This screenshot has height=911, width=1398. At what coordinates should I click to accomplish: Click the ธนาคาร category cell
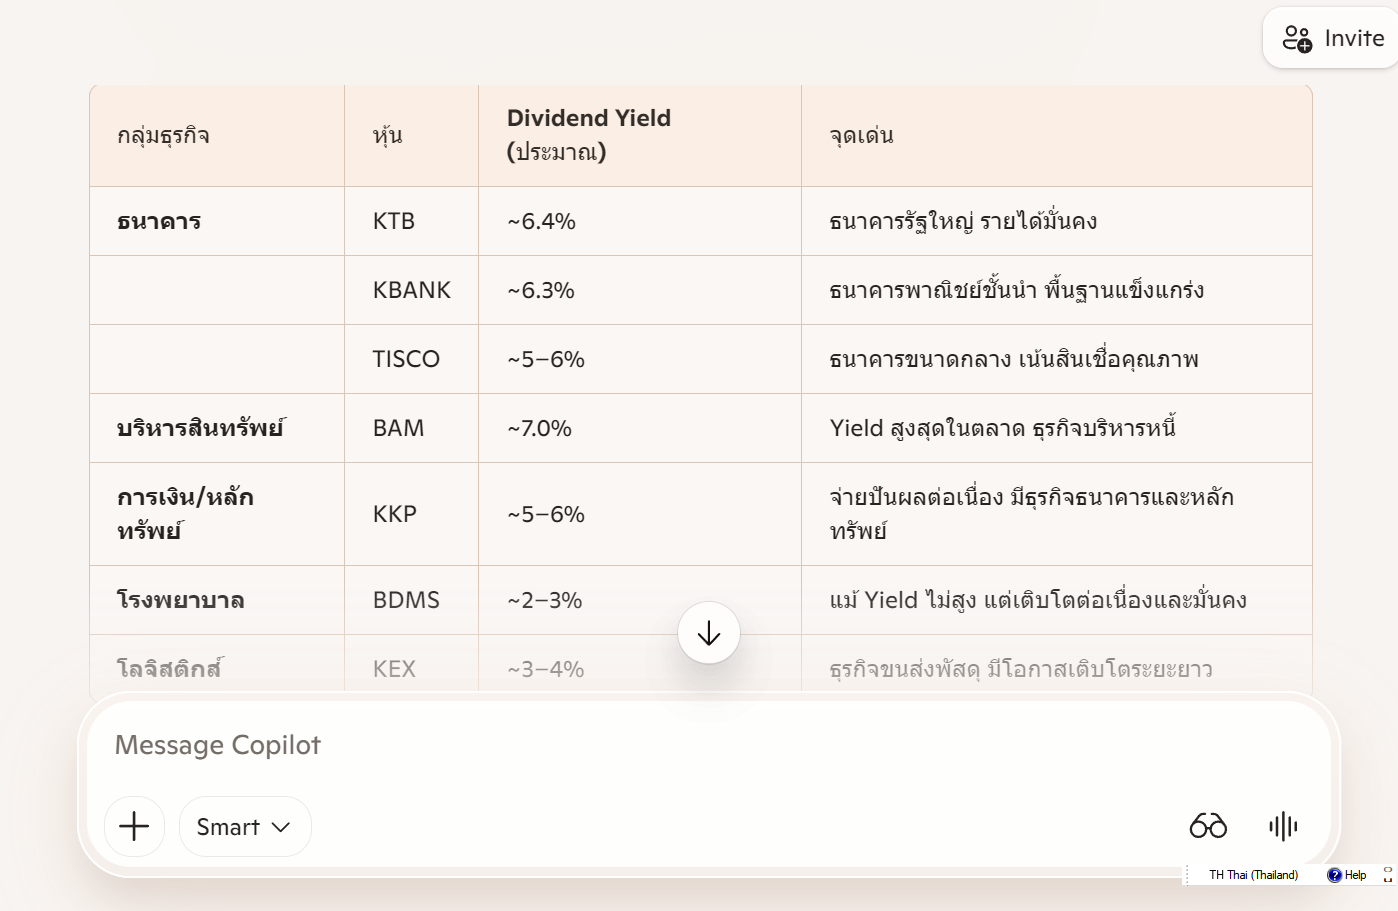pos(160,221)
